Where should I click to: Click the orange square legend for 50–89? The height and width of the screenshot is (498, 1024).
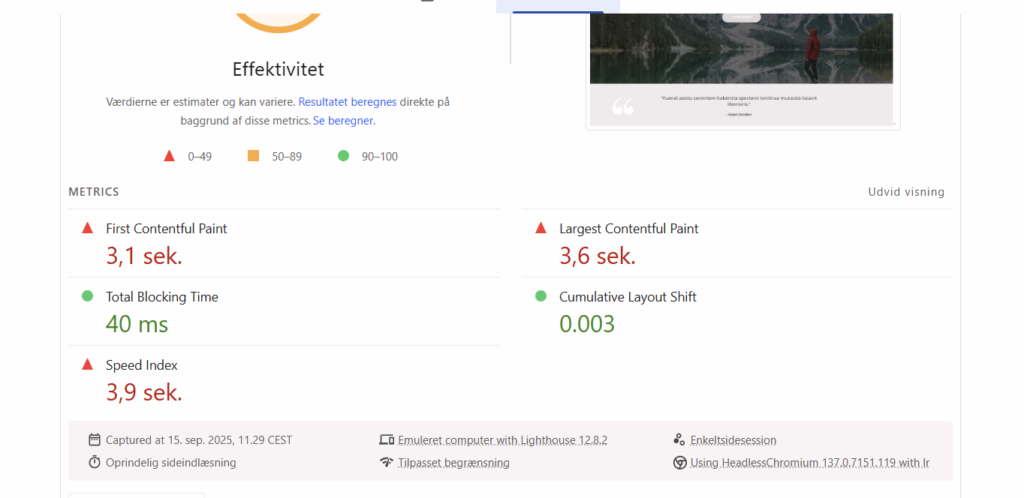pyautogui.click(x=253, y=155)
